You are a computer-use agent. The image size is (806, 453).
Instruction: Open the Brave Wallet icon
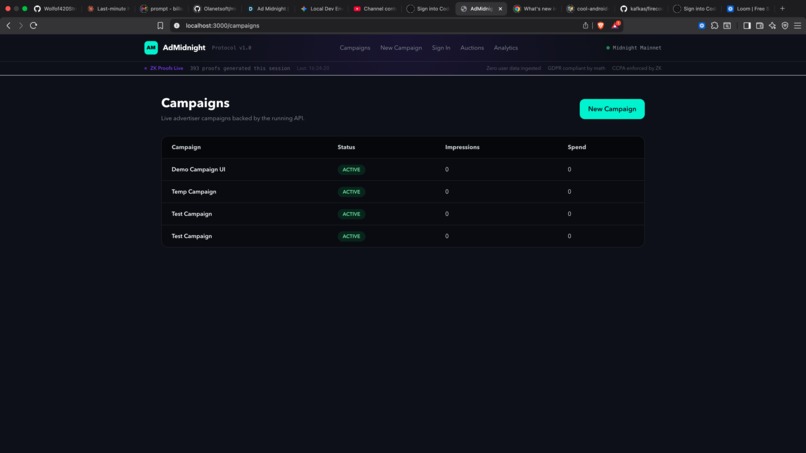(x=760, y=25)
